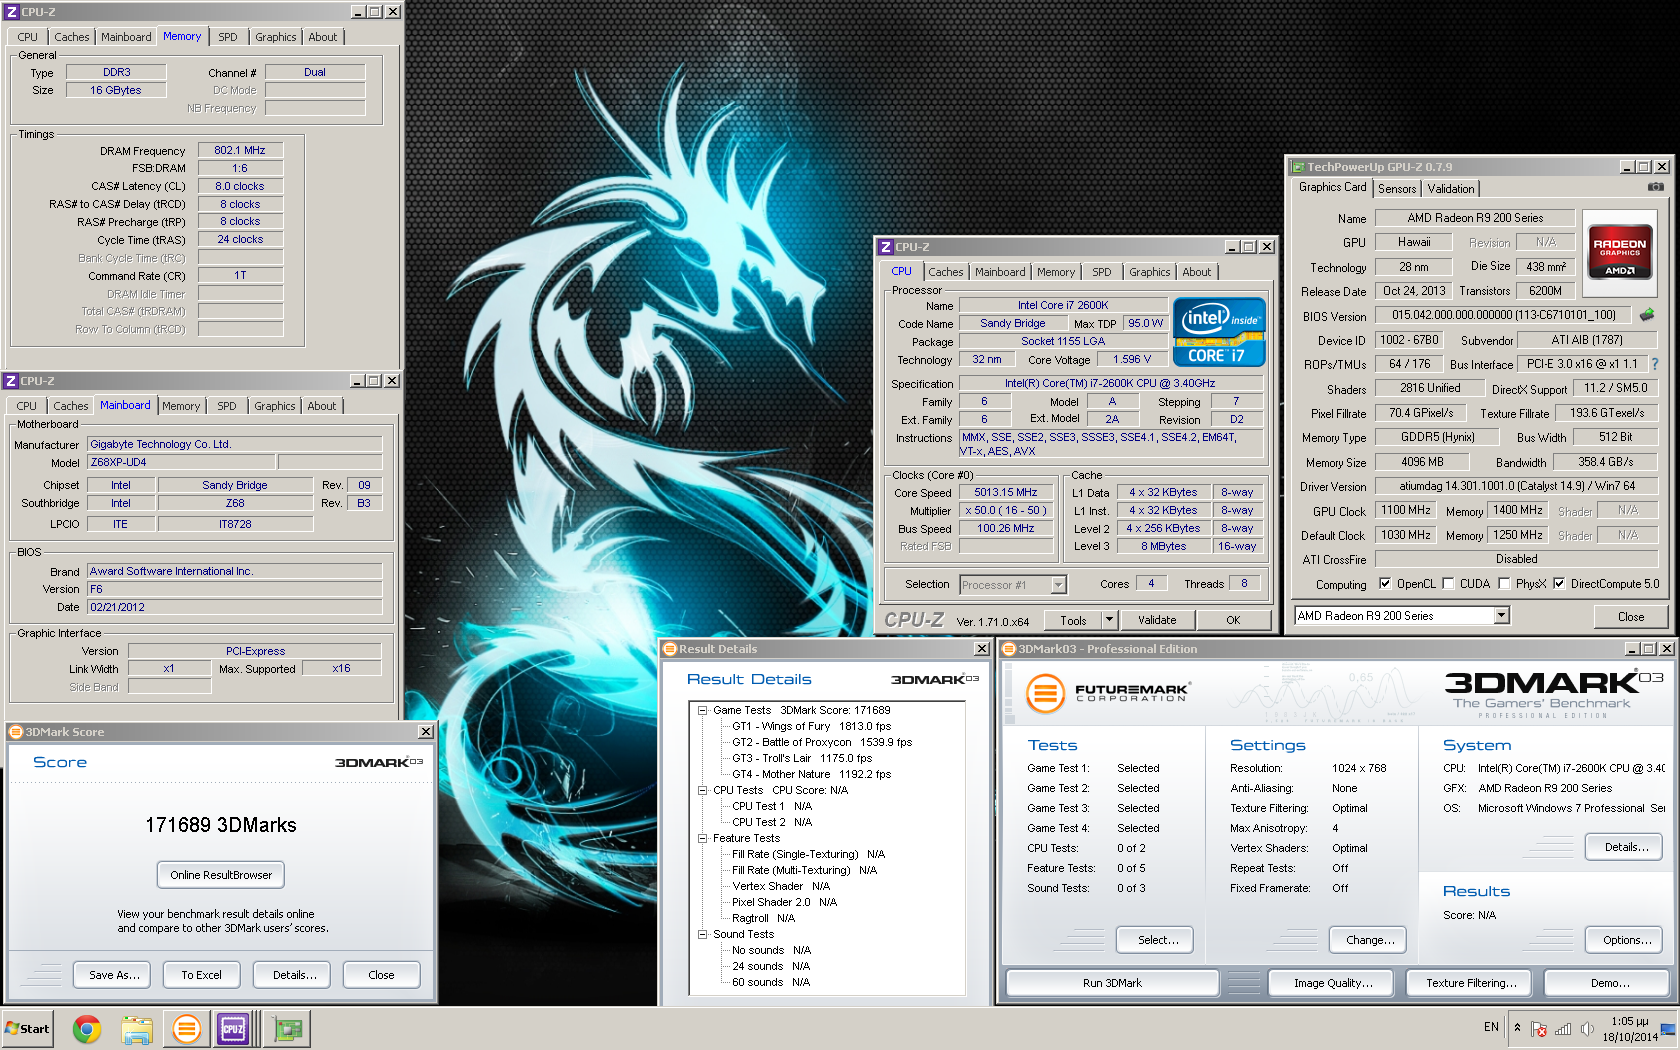Viewport: 1680px width, 1050px height.
Task: Toggle the CUDA checkbox in GPU-Z
Action: 1448,584
